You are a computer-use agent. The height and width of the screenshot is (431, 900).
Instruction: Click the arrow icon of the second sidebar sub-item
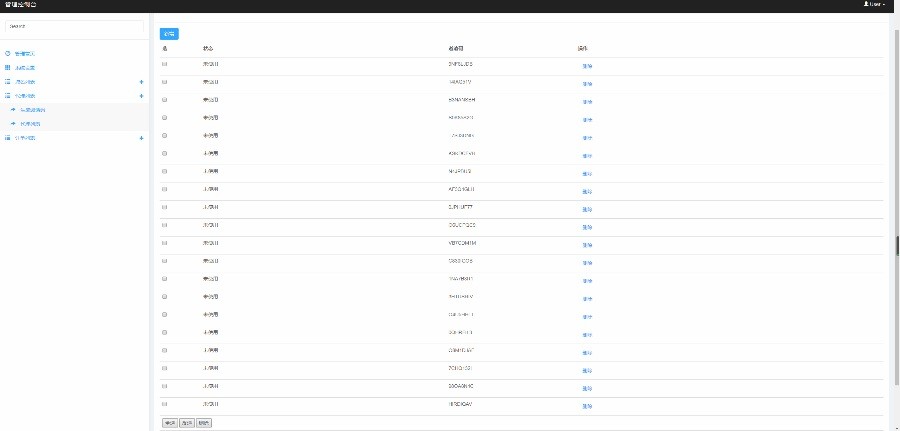[x=13, y=123]
